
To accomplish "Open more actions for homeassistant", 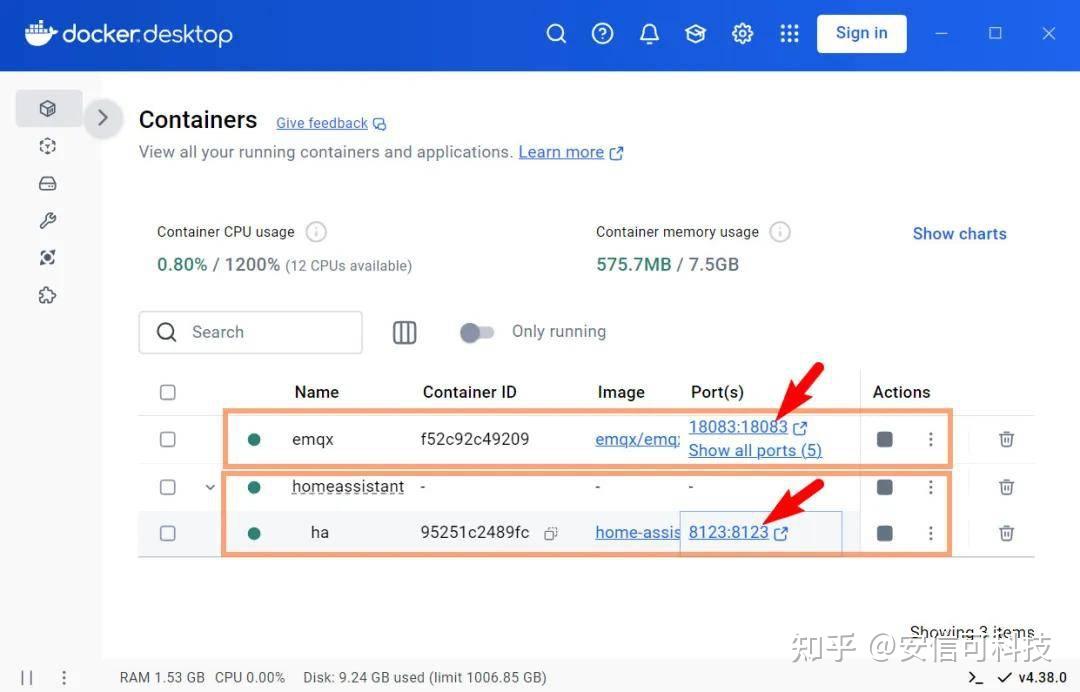I will pyautogui.click(x=931, y=487).
